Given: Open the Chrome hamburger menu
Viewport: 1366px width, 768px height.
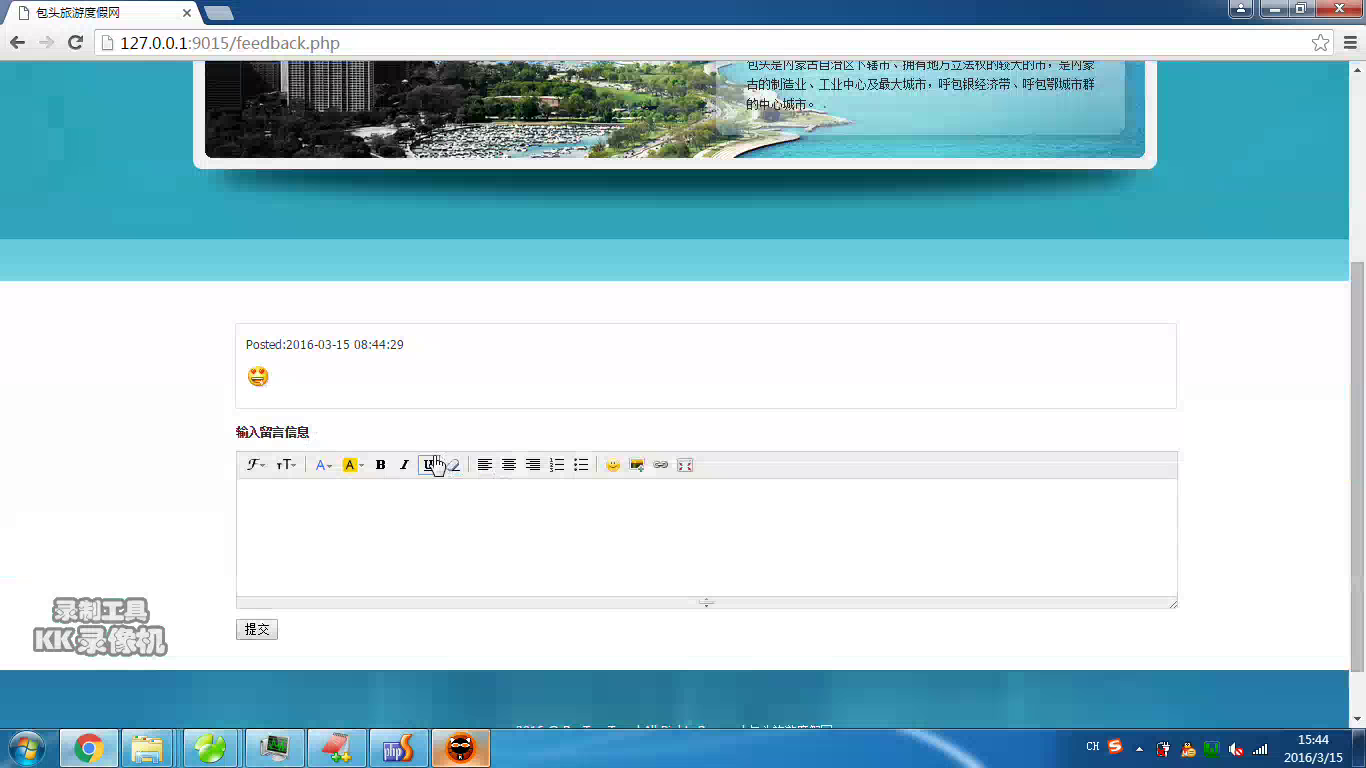Looking at the screenshot, I should pyautogui.click(x=1350, y=43).
